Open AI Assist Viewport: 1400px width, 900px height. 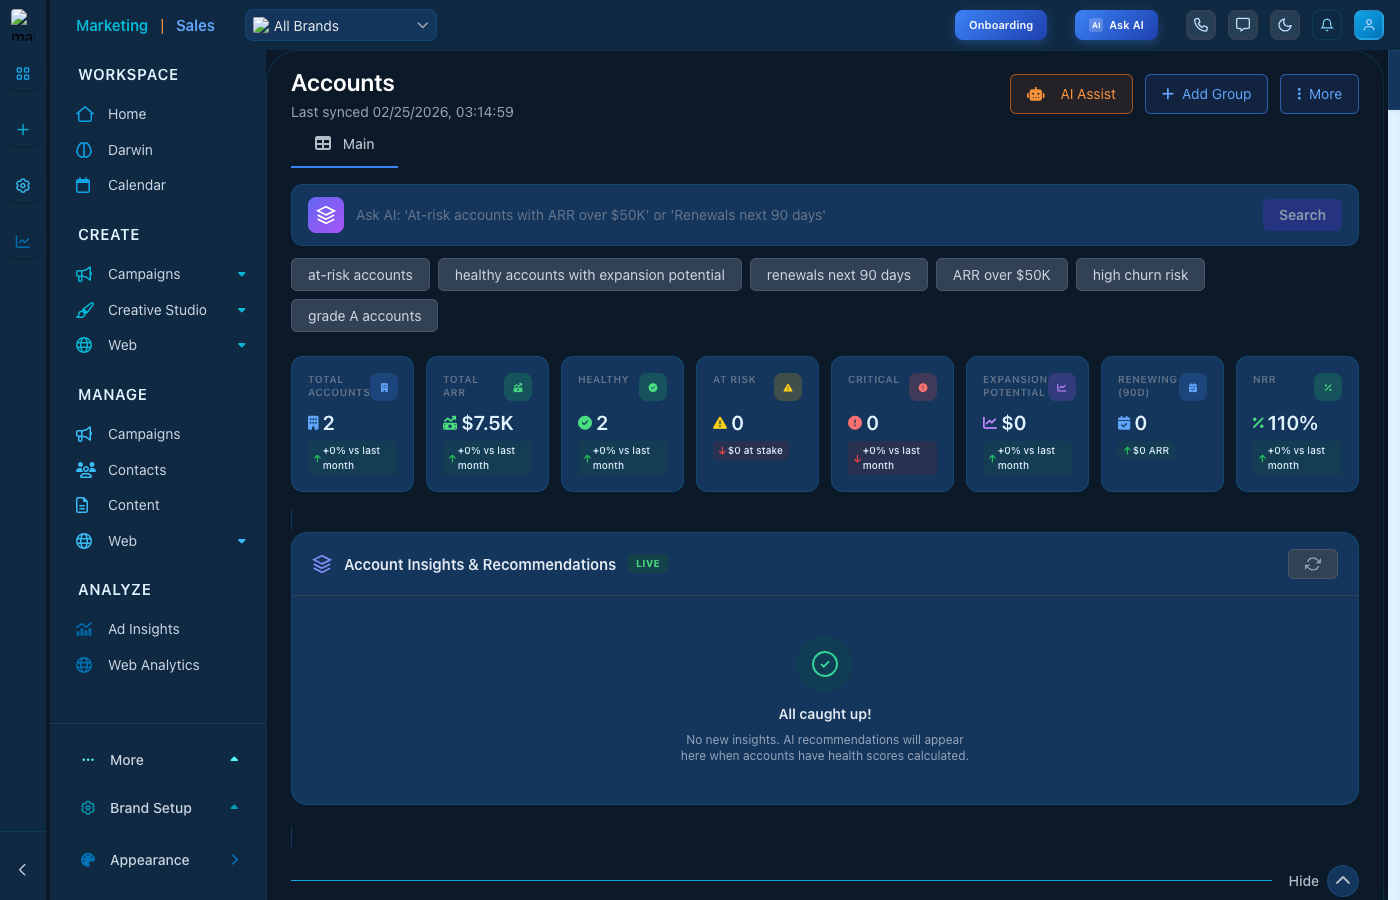tap(1071, 94)
